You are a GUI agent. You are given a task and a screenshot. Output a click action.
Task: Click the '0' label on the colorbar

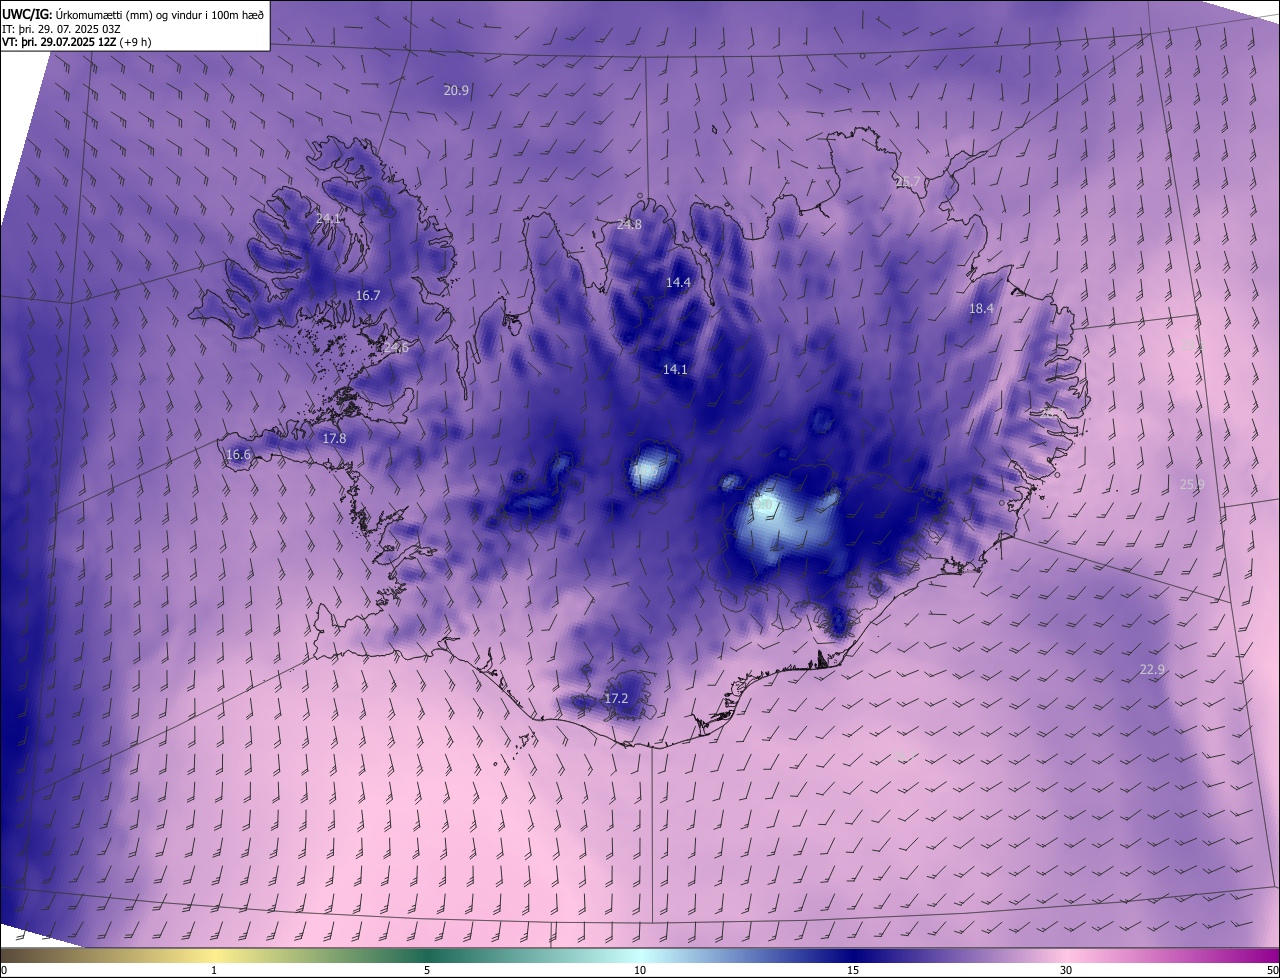4,971
